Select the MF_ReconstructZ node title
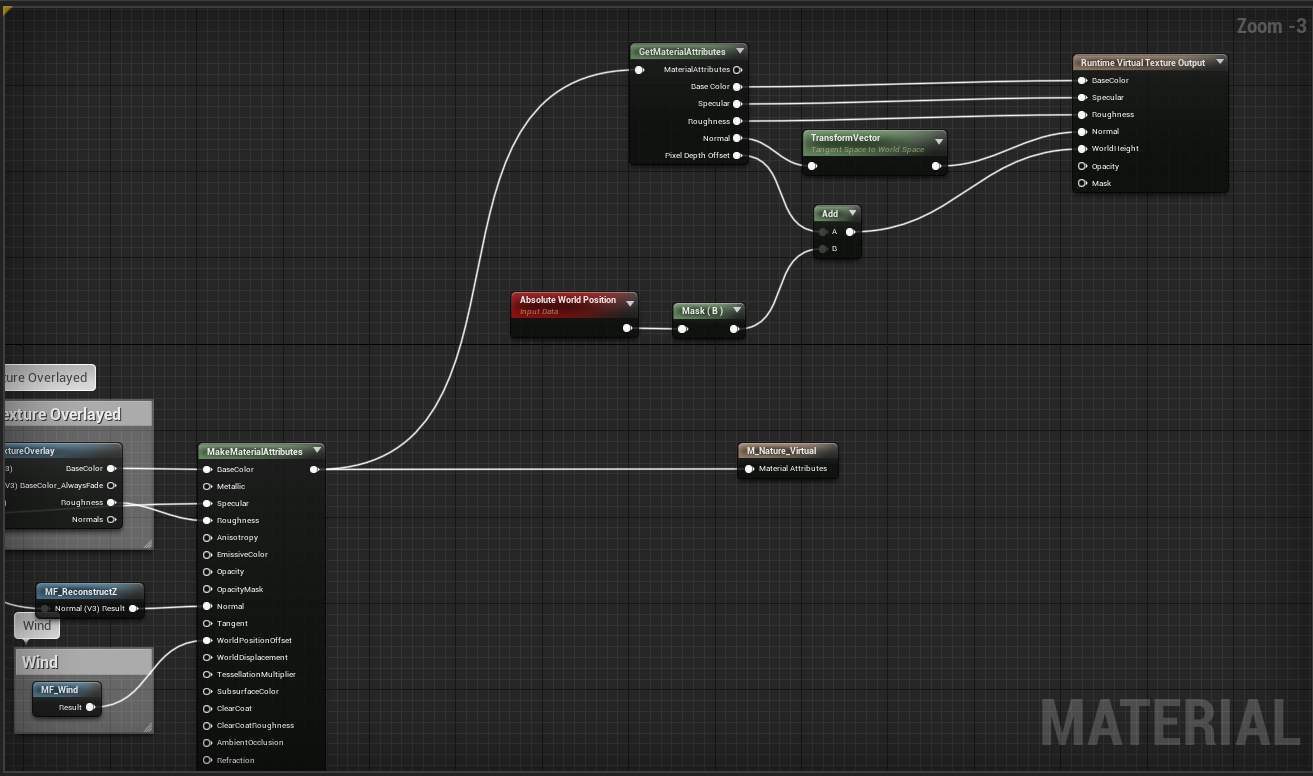Viewport: 1313px width, 776px height. coord(81,591)
